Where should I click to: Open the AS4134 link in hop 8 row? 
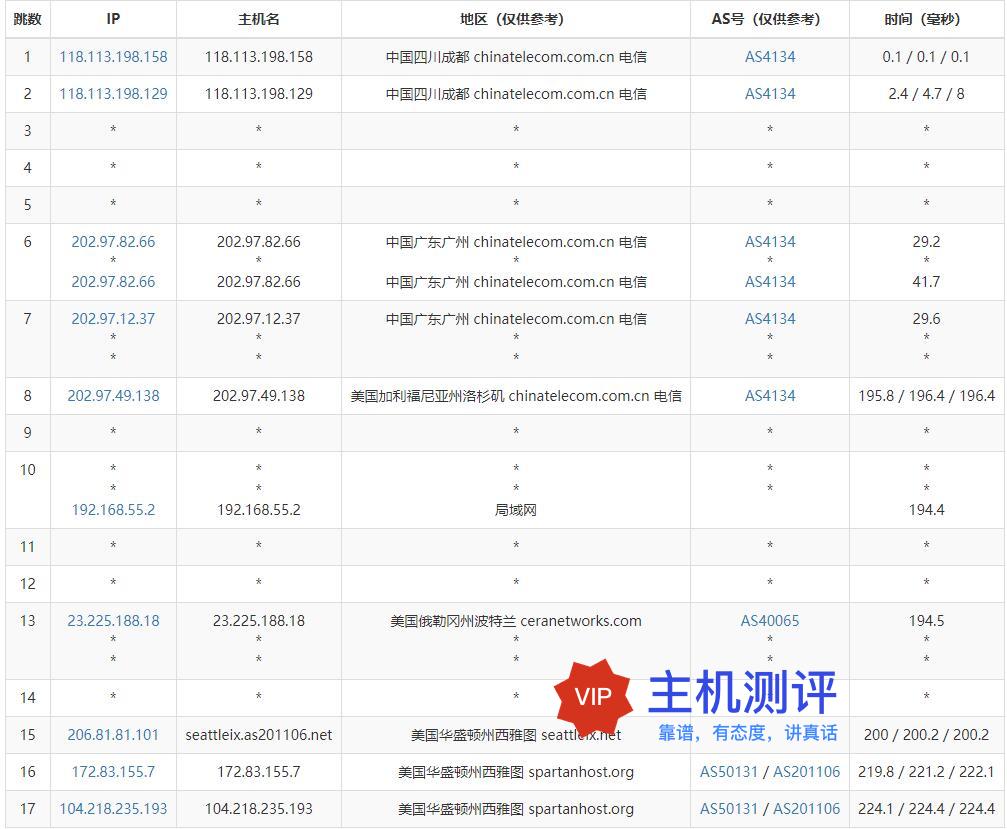click(x=770, y=396)
